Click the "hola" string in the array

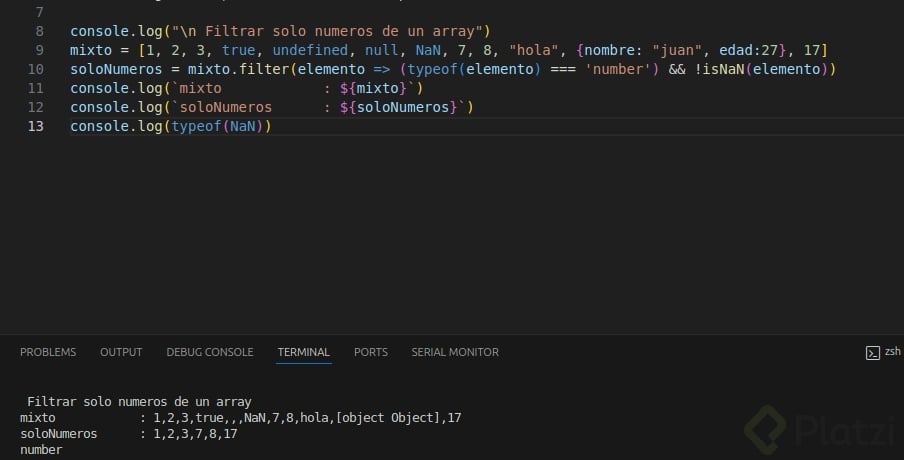click(x=534, y=50)
